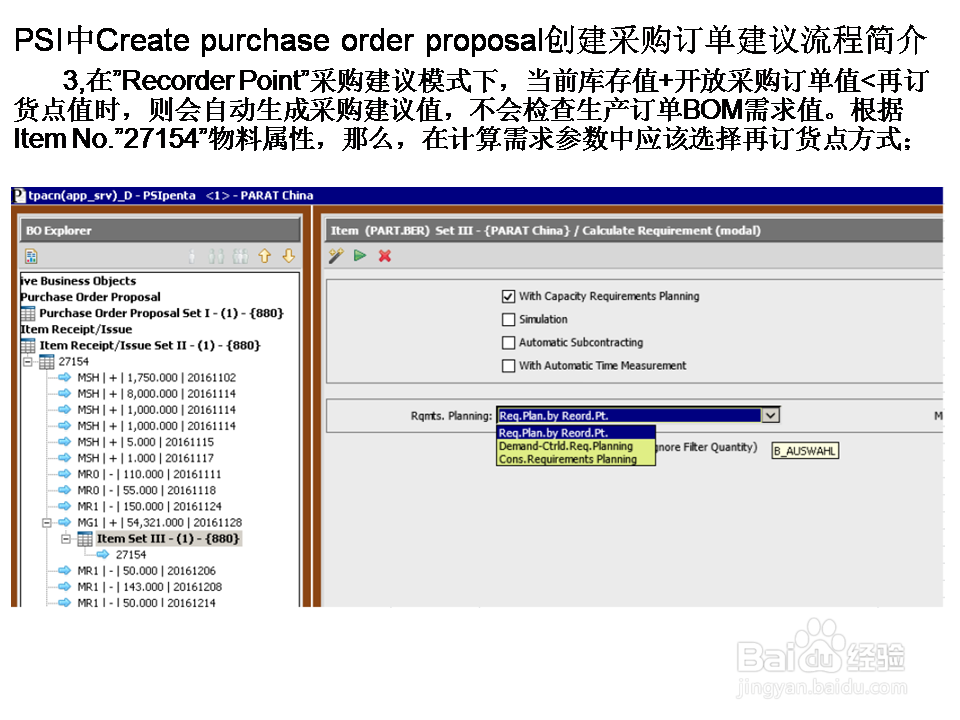
Task: Uncheck With Capacity Requirements Planning
Action: coord(508,296)
